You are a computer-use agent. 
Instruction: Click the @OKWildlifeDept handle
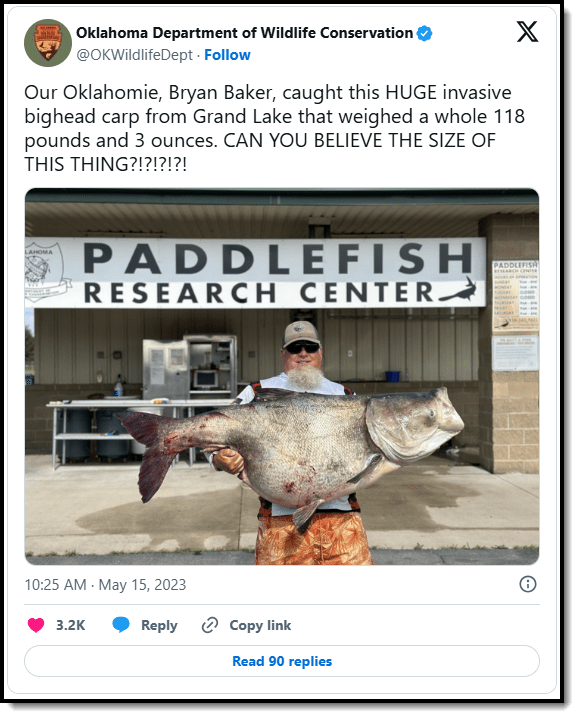tap(134, 55)
